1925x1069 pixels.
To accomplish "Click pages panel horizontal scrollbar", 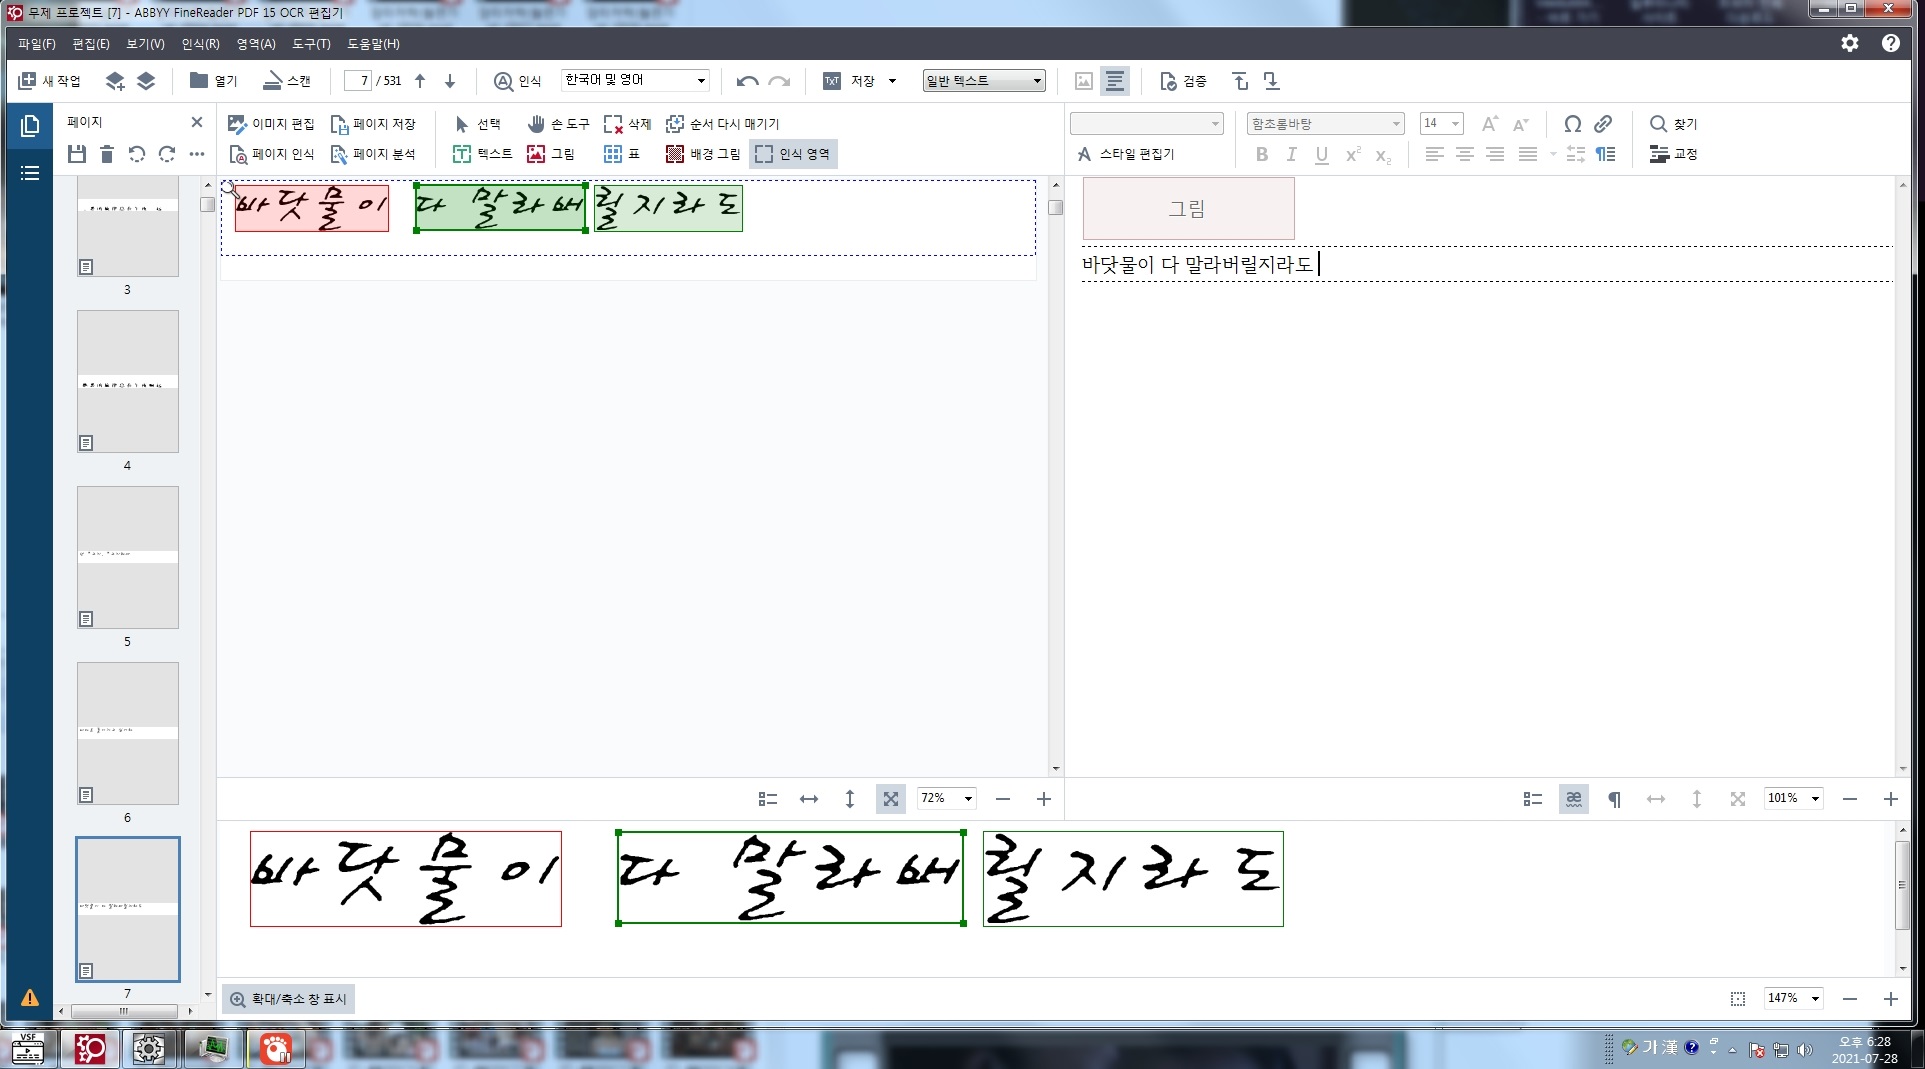I will pos(124,1011).
